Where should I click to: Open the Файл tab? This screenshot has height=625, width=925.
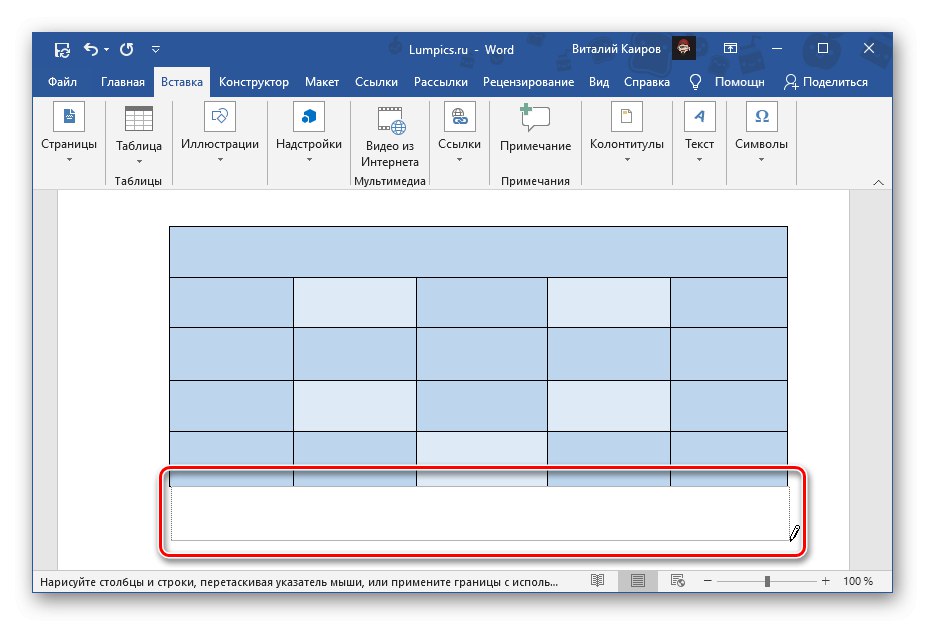point(62,82)
